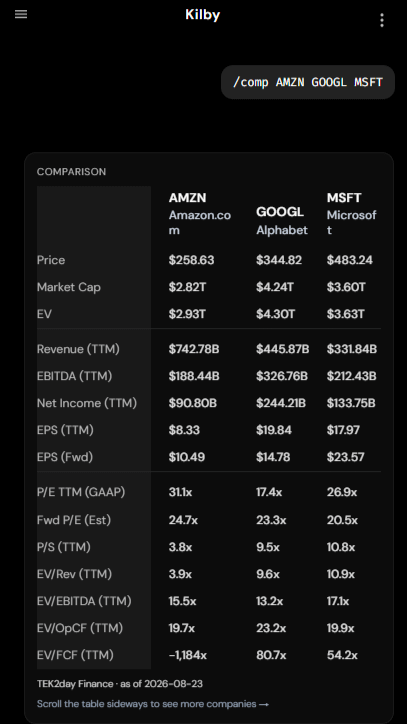Click Alphabet's $4.24T market cap value
The width and height of the screenshot is (407, 724).
click(x=275, y=287)
